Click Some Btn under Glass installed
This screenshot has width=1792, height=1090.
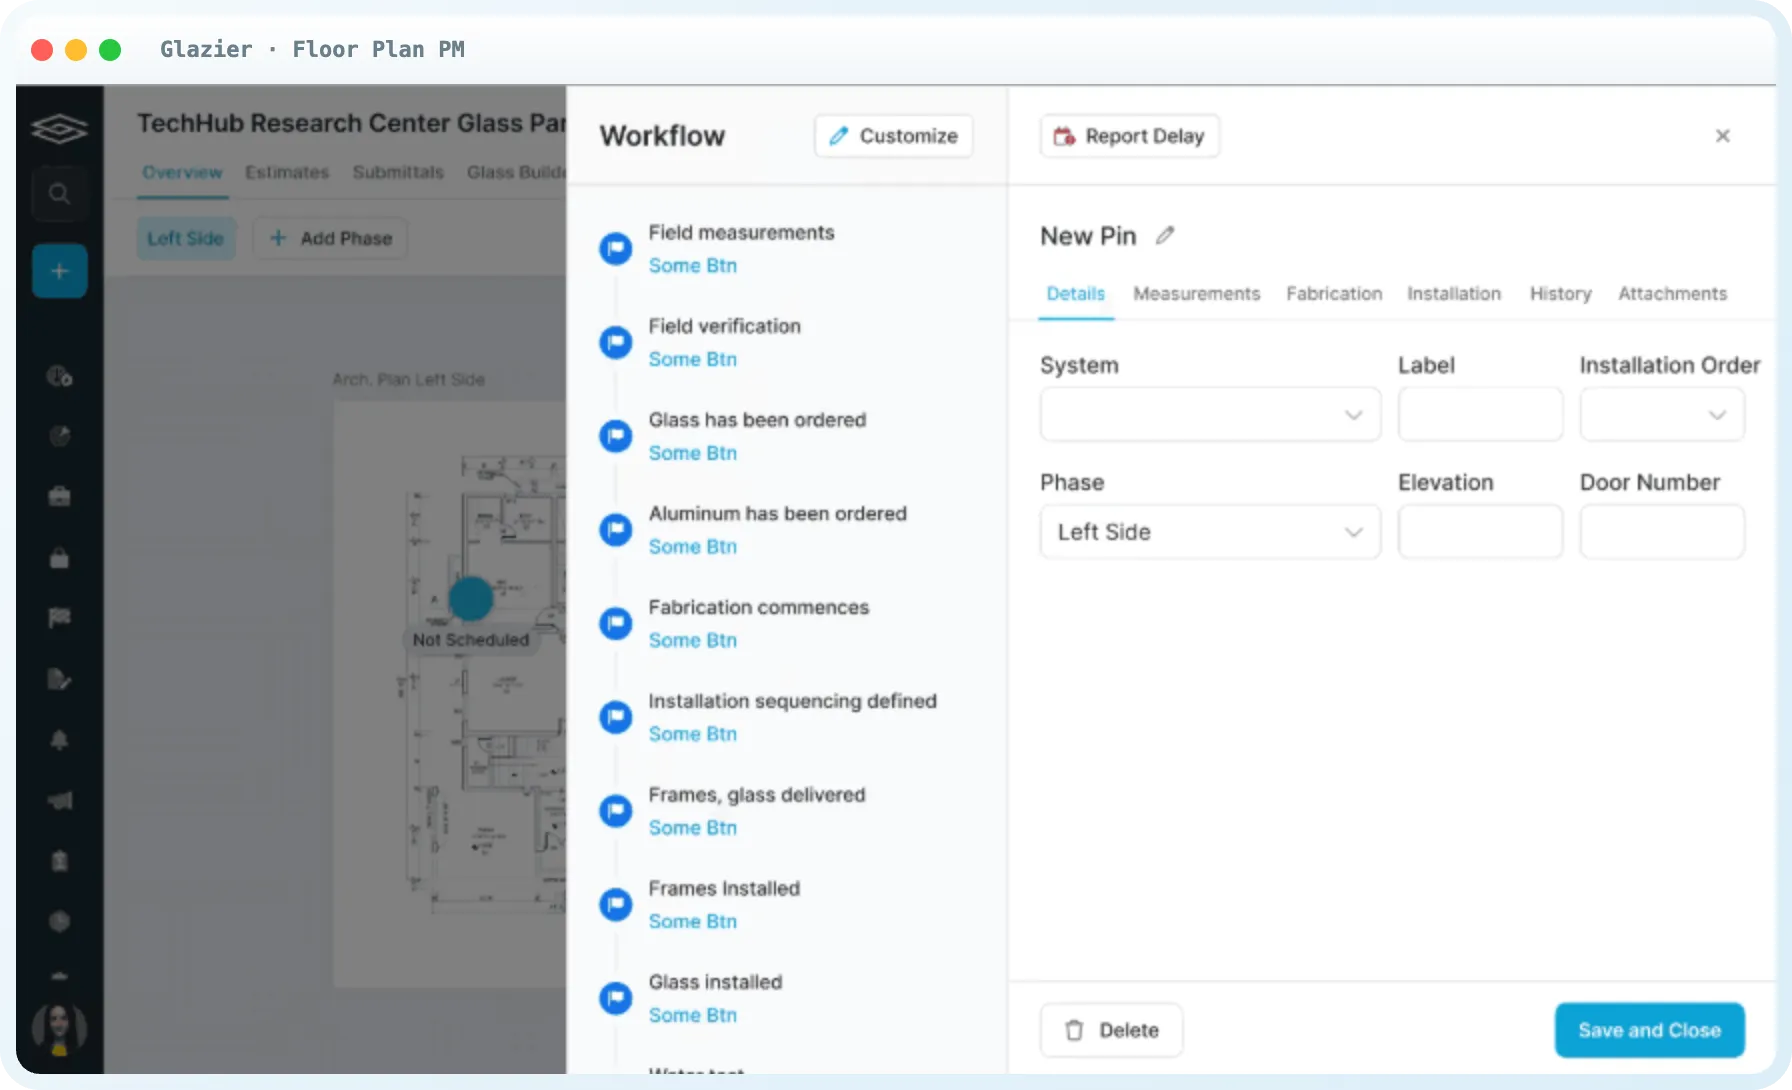click(693, 1016)
